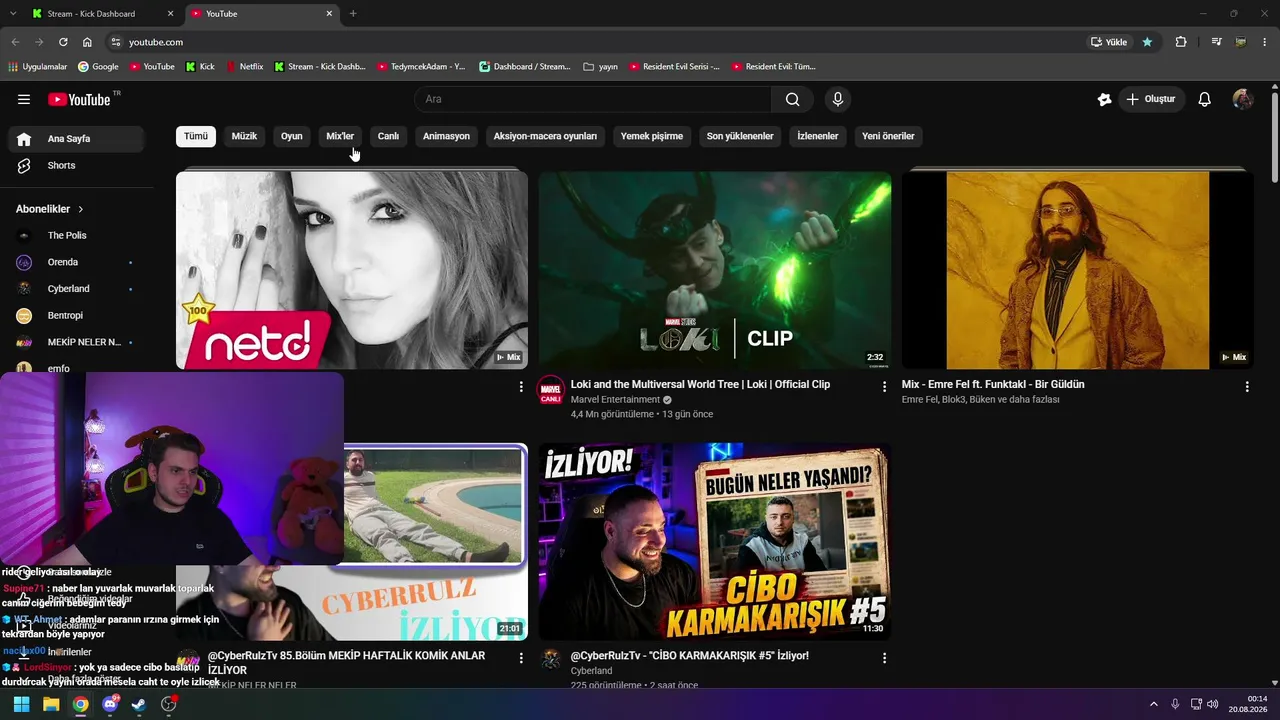1280x720 pixels.
Task: Open the Loki clip thumbnail
Action: coord(715,270)
